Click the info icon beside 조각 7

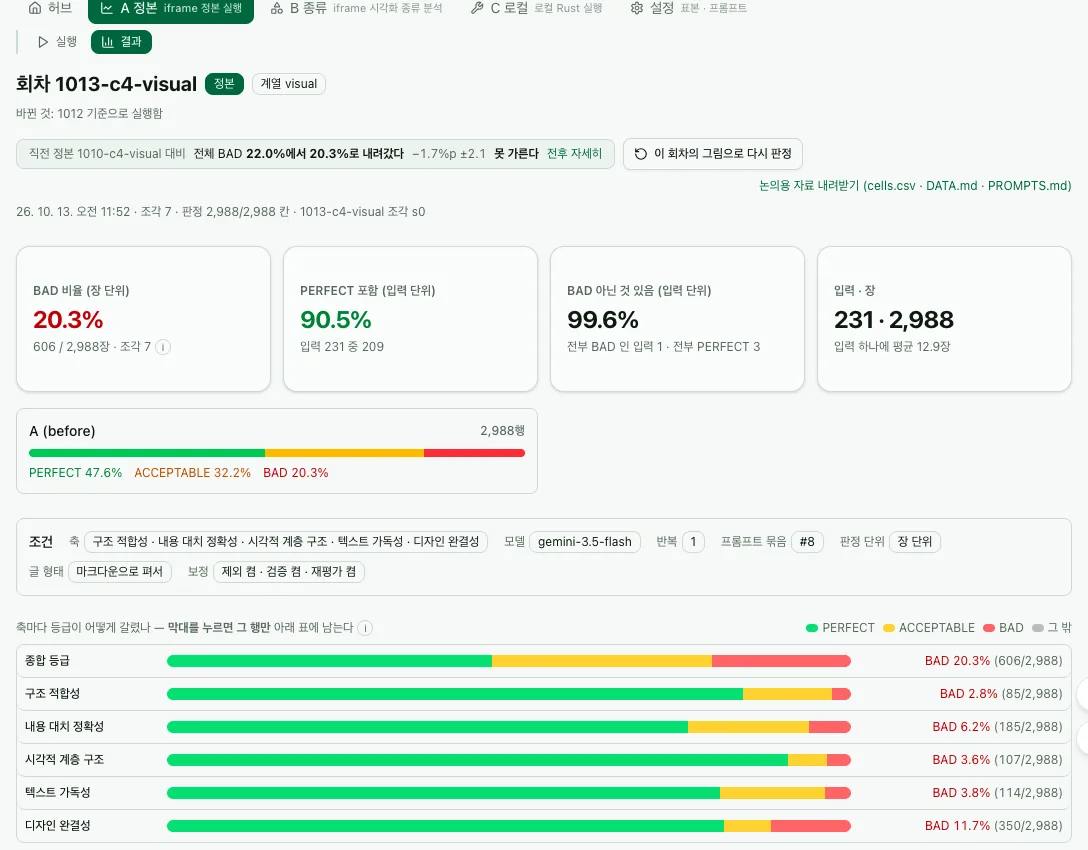tap(163, 347)
